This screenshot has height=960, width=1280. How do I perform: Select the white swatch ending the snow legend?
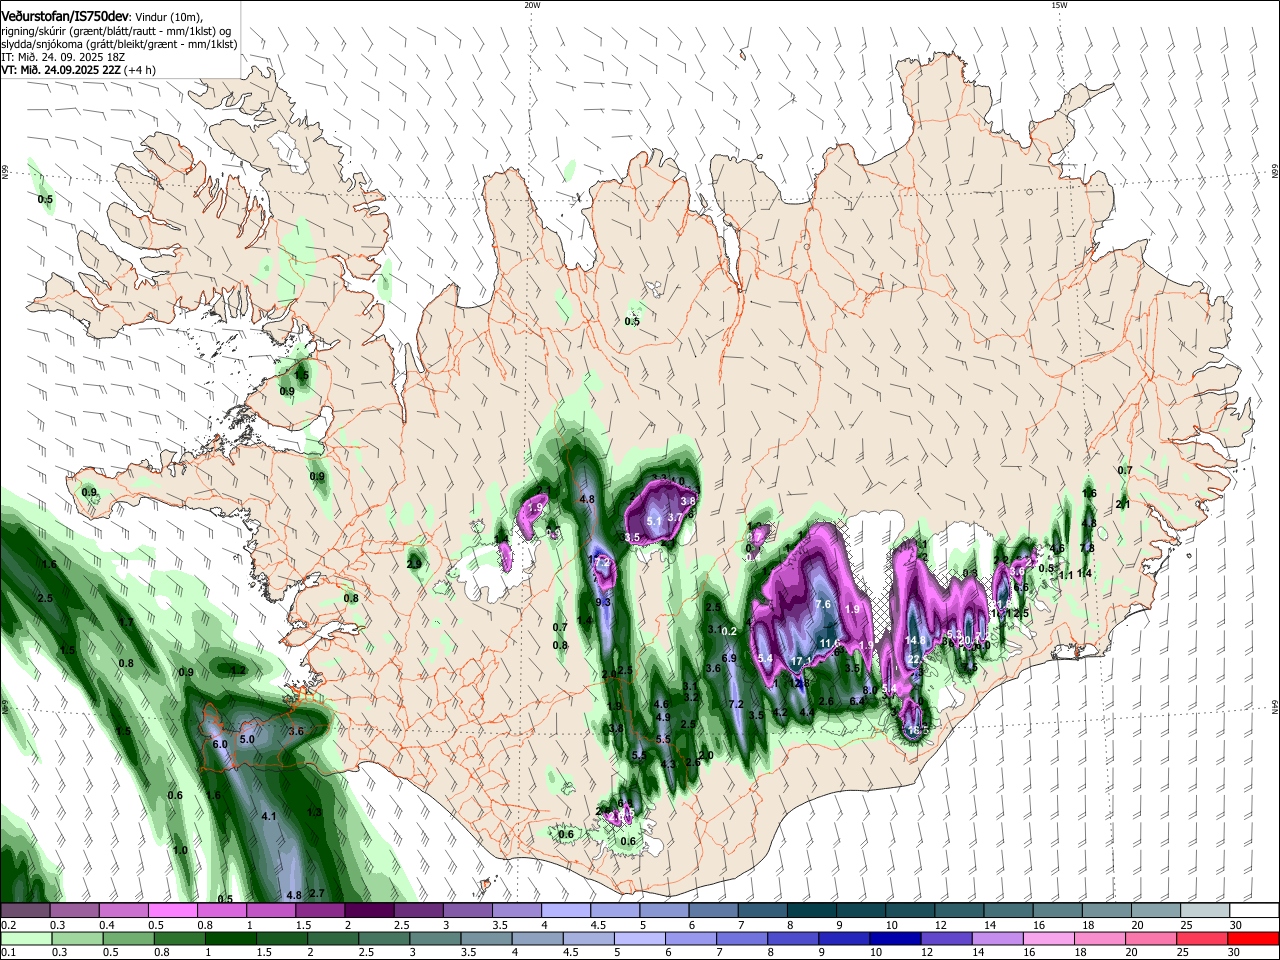(1253, 911)
